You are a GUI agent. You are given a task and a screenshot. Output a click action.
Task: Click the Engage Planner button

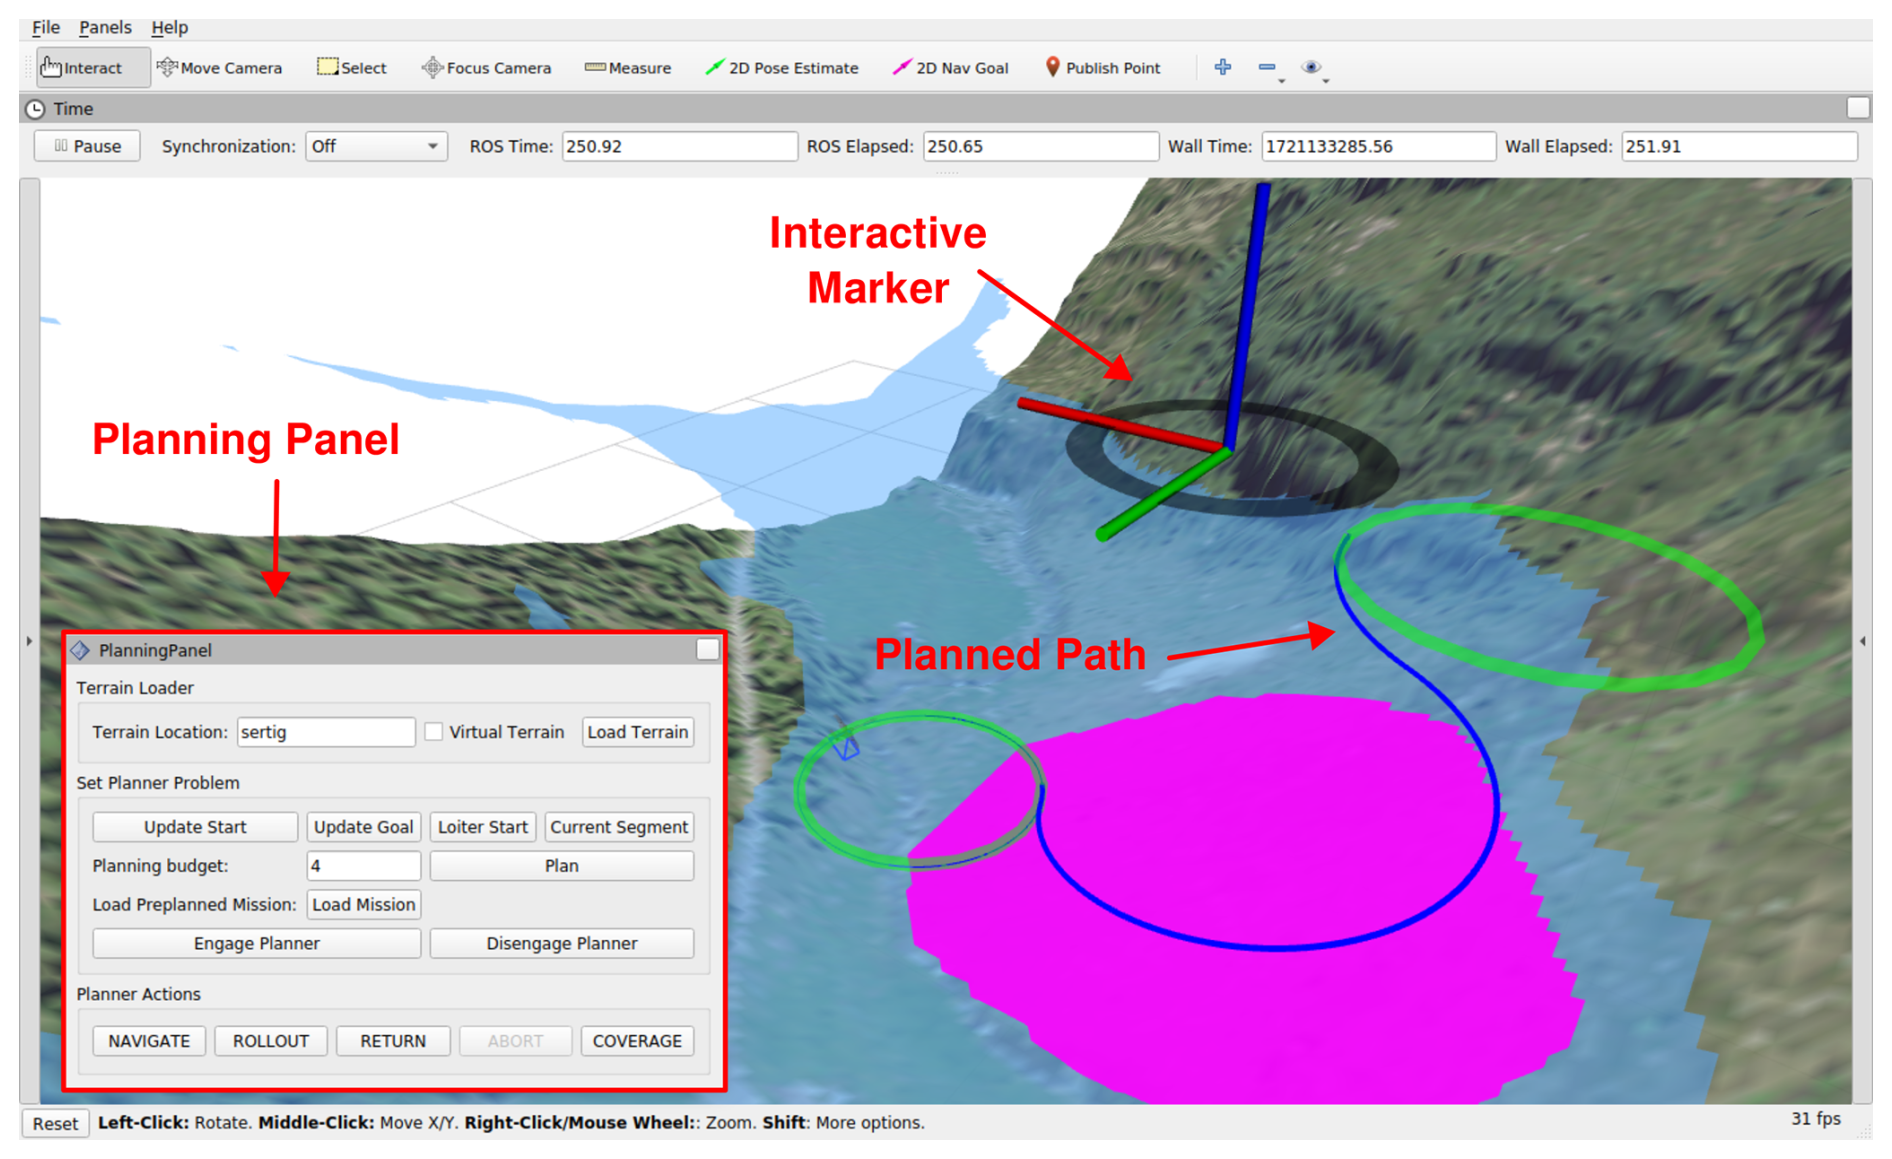pos(256,943)
